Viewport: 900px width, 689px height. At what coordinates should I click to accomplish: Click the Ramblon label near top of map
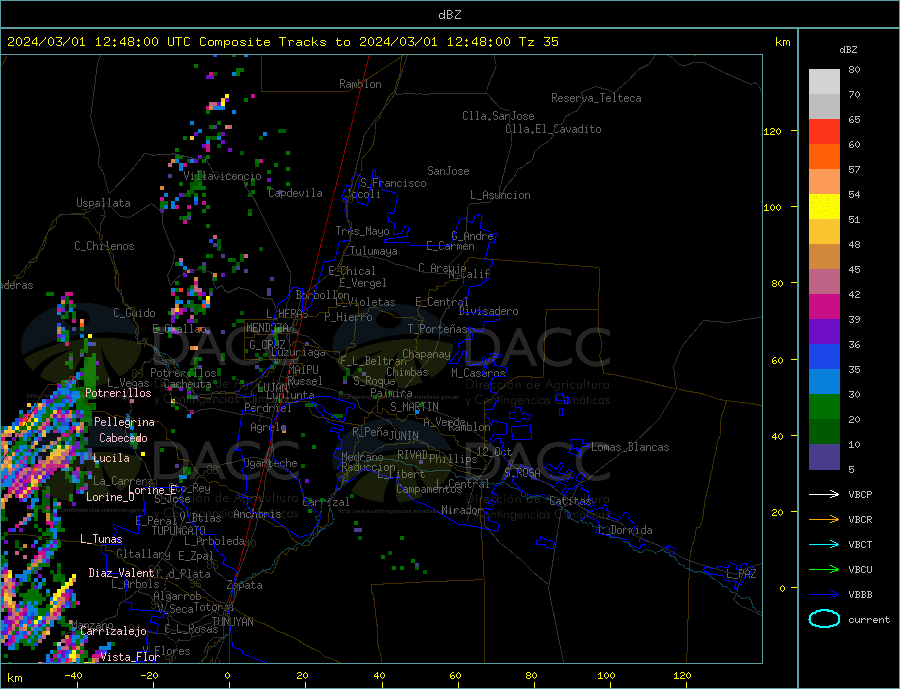click(x=360, y=84)
